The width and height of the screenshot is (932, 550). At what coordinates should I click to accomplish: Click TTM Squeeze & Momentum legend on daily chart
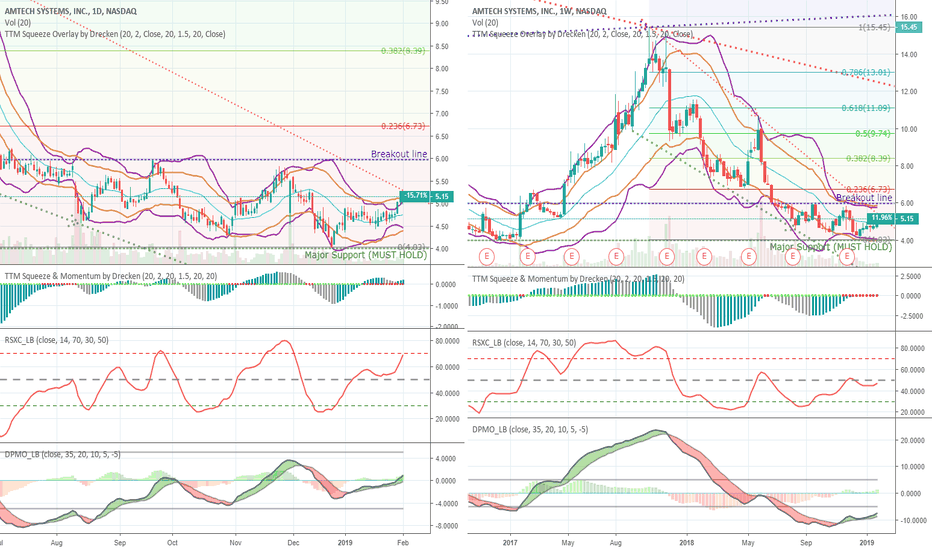[111, 276]
